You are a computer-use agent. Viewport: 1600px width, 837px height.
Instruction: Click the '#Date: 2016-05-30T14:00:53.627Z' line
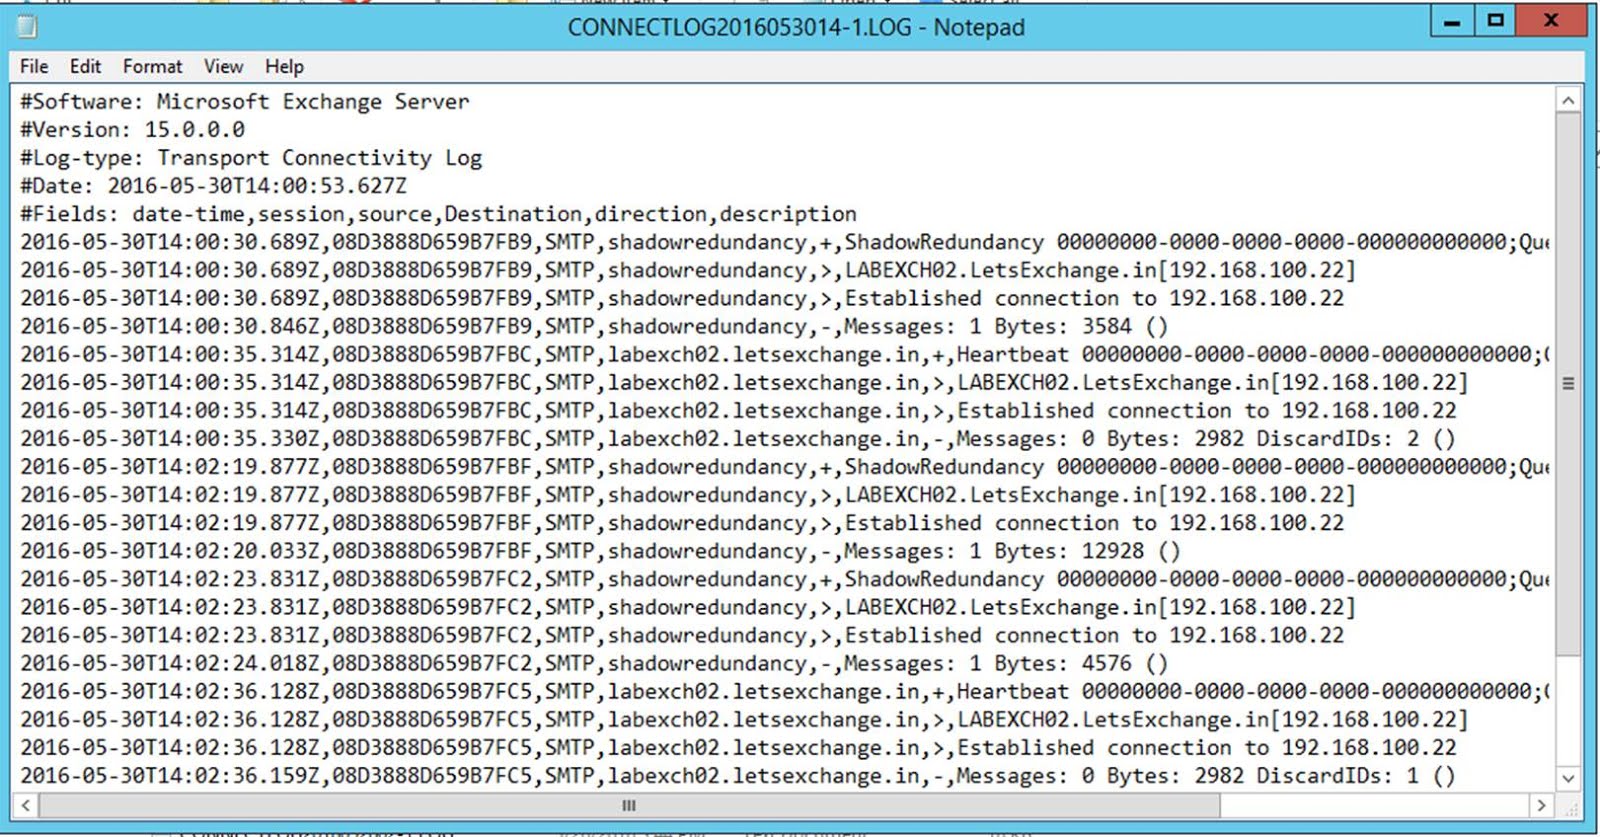click(214, 185)
